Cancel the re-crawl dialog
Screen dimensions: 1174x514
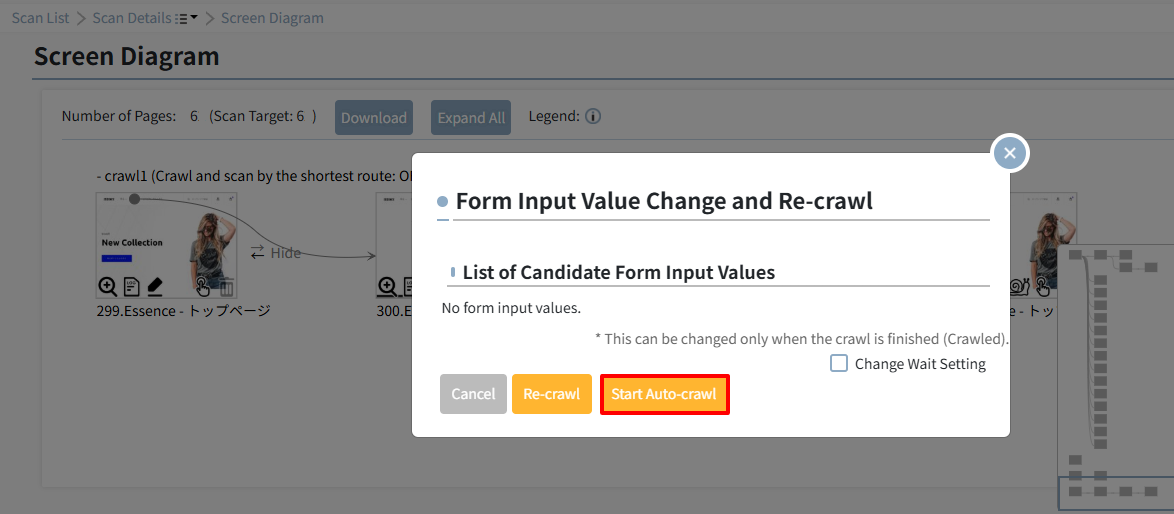click(x=473, y=394)
